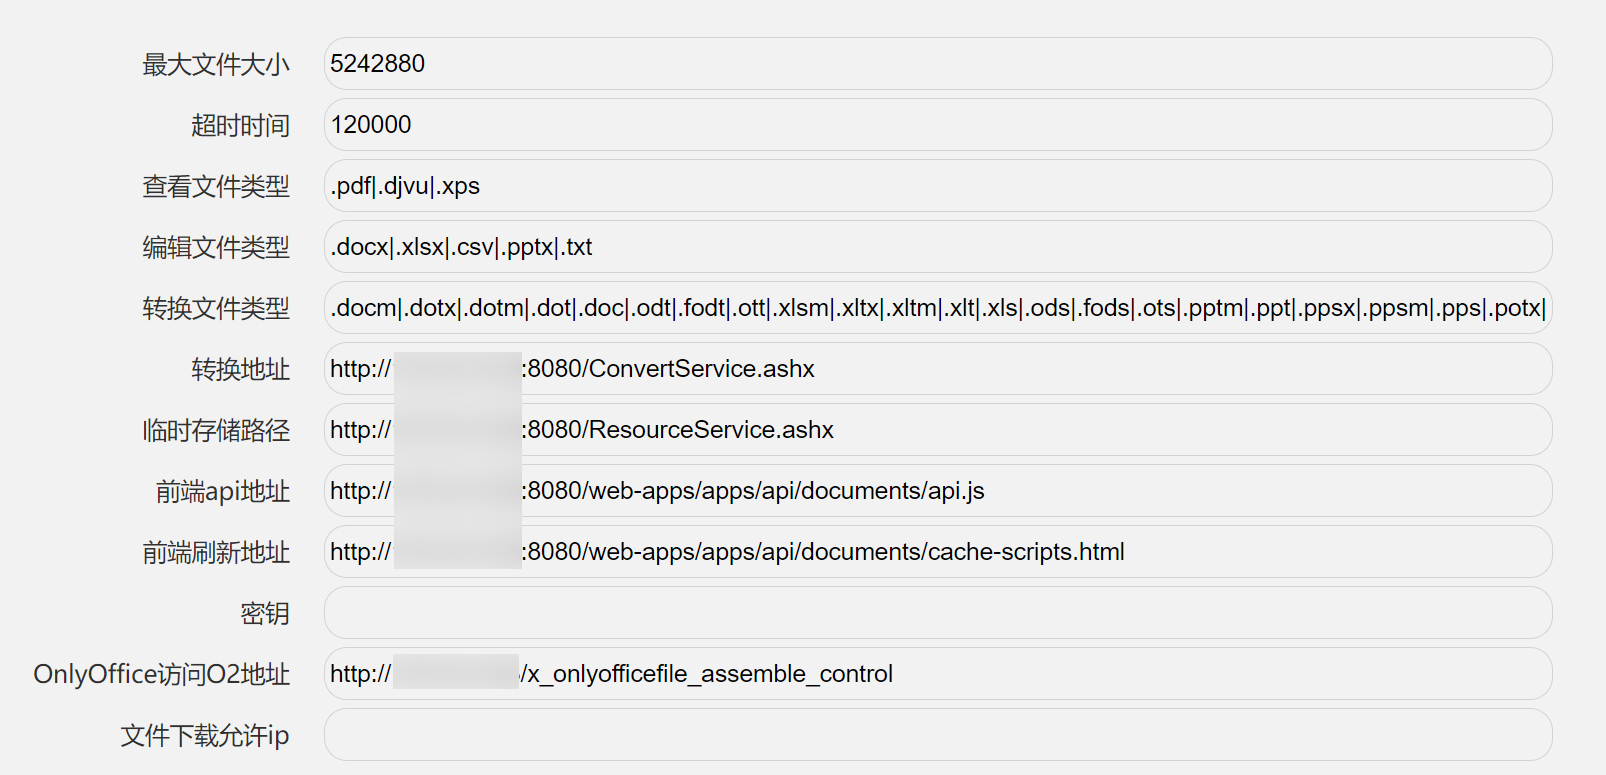Click the 转换文件类型 label text
Image resolution: width=1606 pixels, height=775 pixels.
[216, 309]
